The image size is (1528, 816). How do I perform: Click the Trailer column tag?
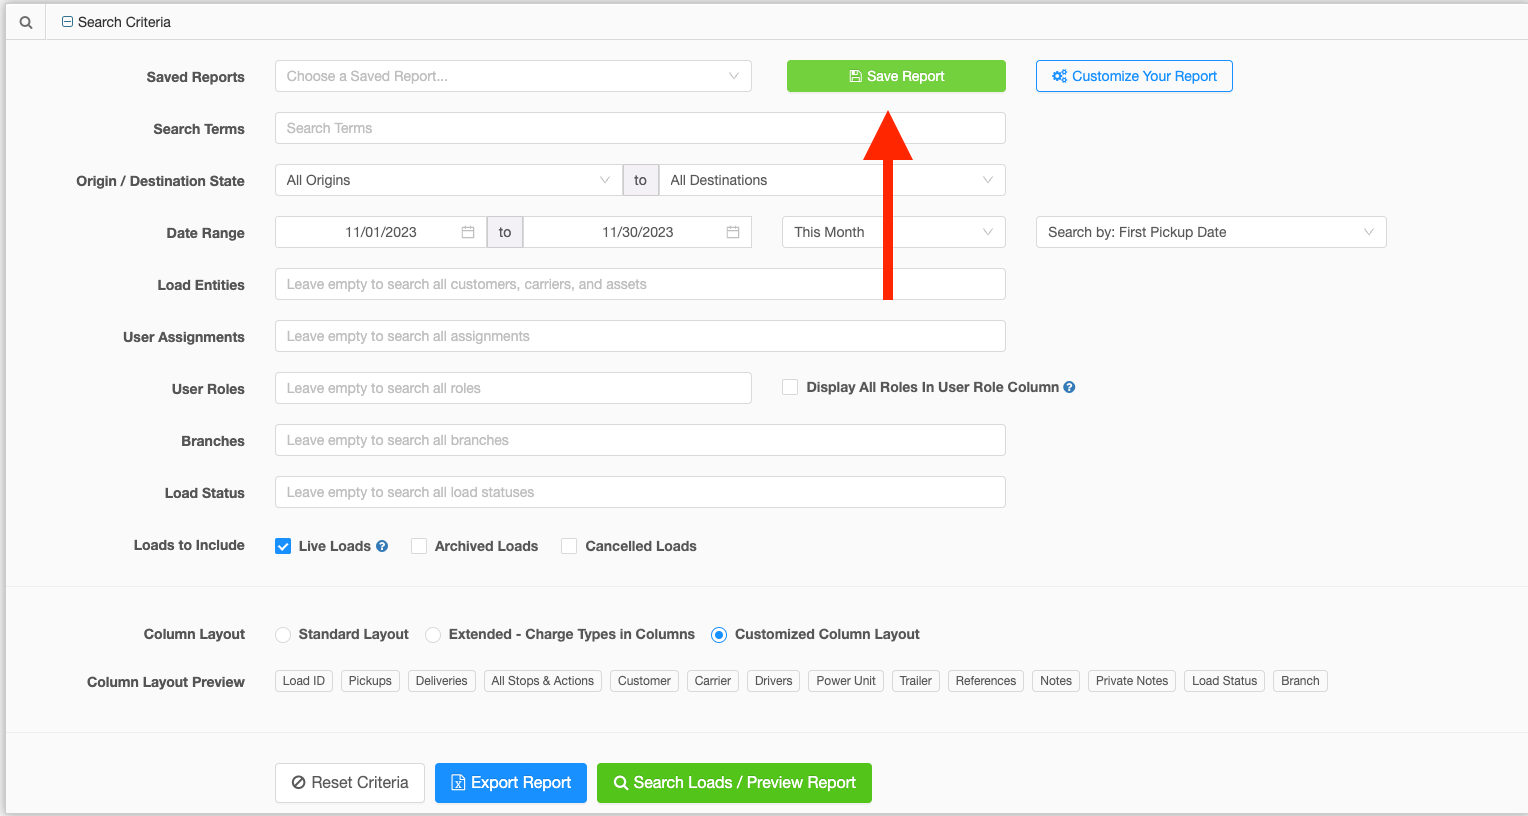pos(915,681)
